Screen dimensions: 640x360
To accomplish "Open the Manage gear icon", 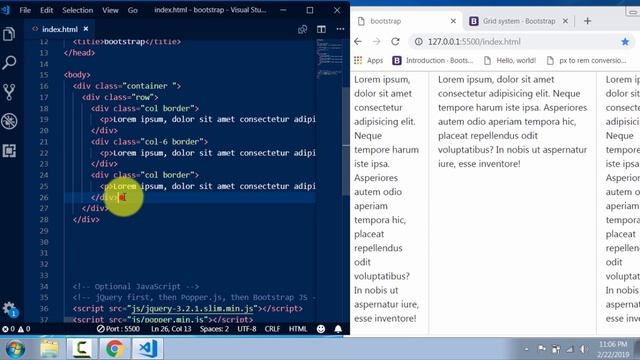I will click(9, 309).
